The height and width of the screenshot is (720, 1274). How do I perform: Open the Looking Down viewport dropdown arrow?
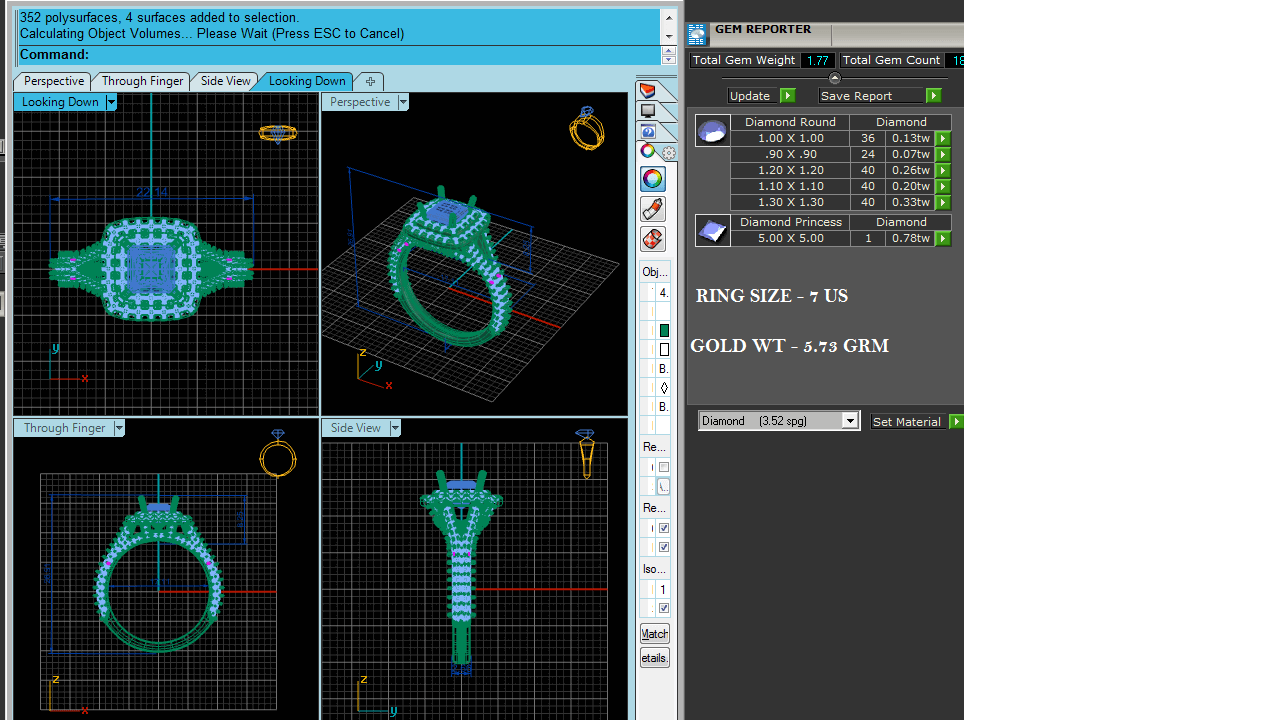(x=111, y=102)
